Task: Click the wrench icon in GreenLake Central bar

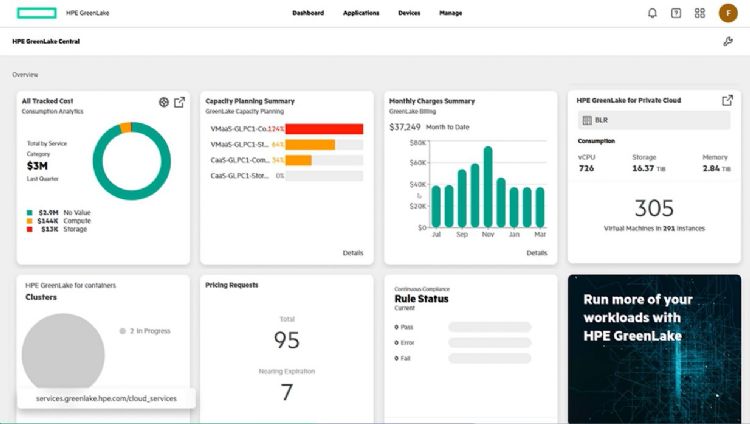Action: (x=728, y=42)
